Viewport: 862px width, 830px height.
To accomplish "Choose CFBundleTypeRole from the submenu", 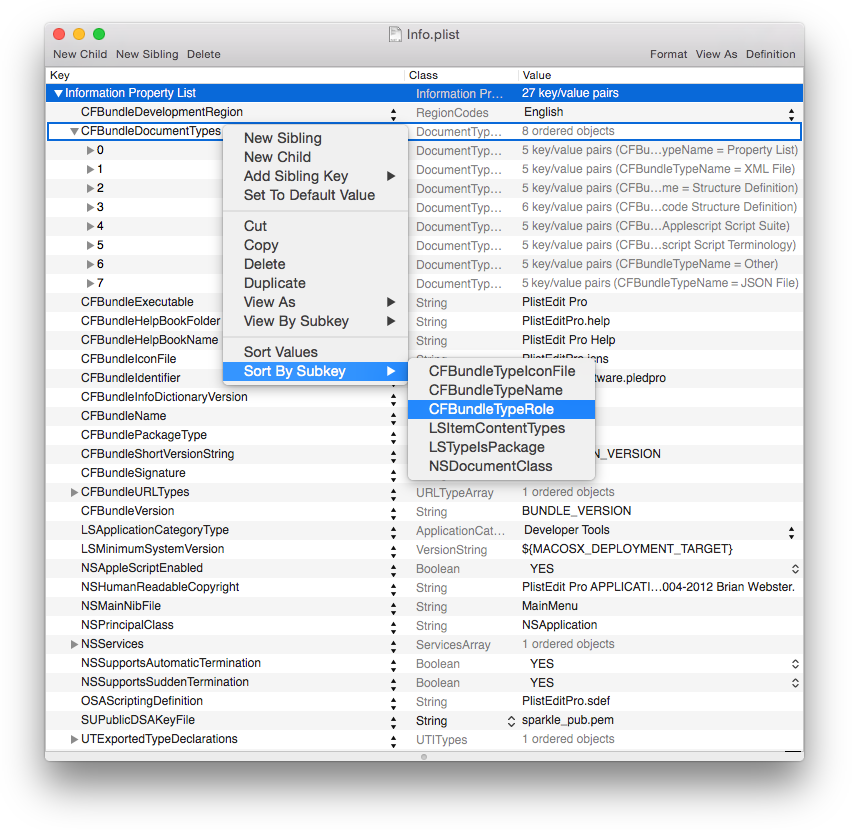I will [491, 409].
